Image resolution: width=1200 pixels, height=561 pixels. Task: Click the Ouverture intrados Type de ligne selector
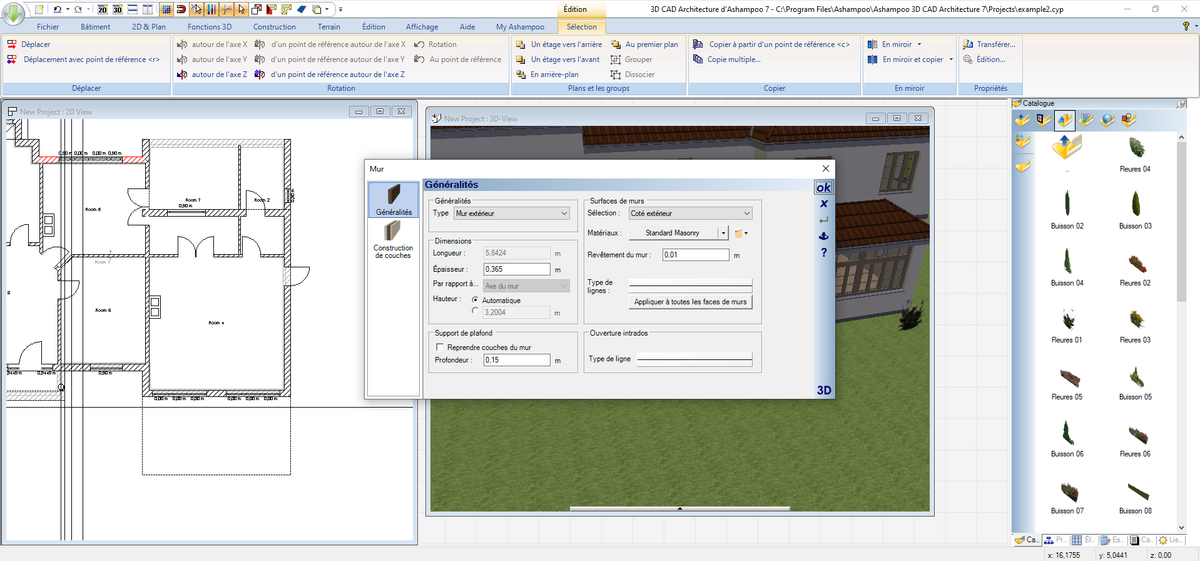point(695,357)
